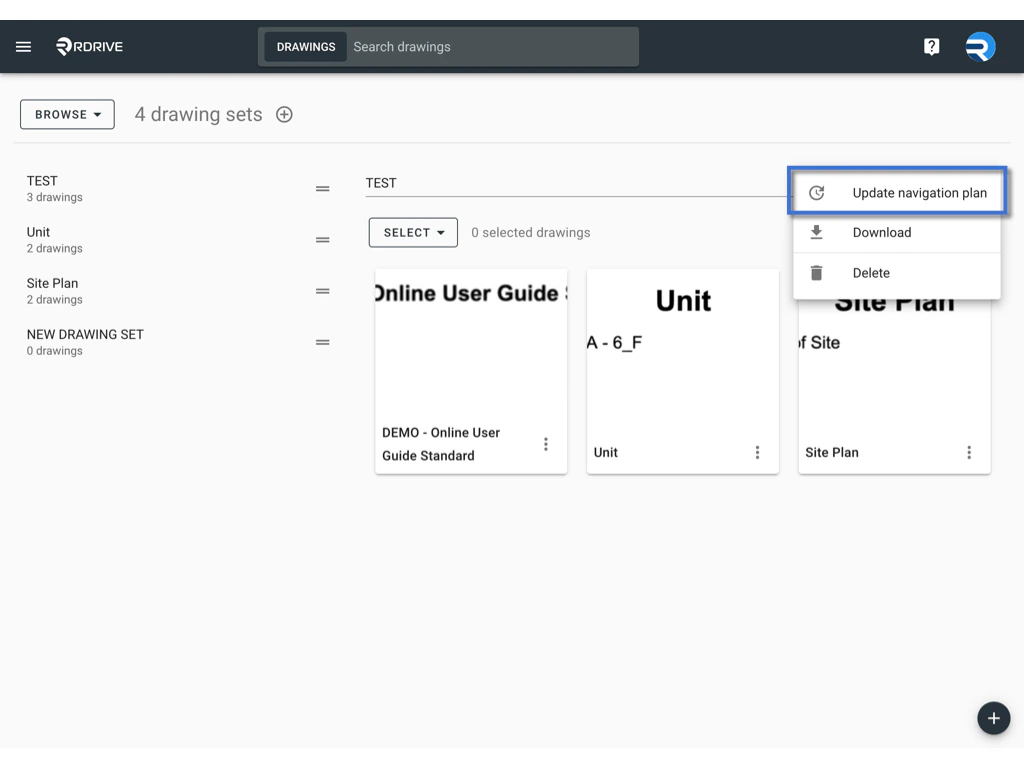Screen dimensions: 1024x768
Task: Click the refresh icon beside Update navigation plan
Action: click(817, 192)
